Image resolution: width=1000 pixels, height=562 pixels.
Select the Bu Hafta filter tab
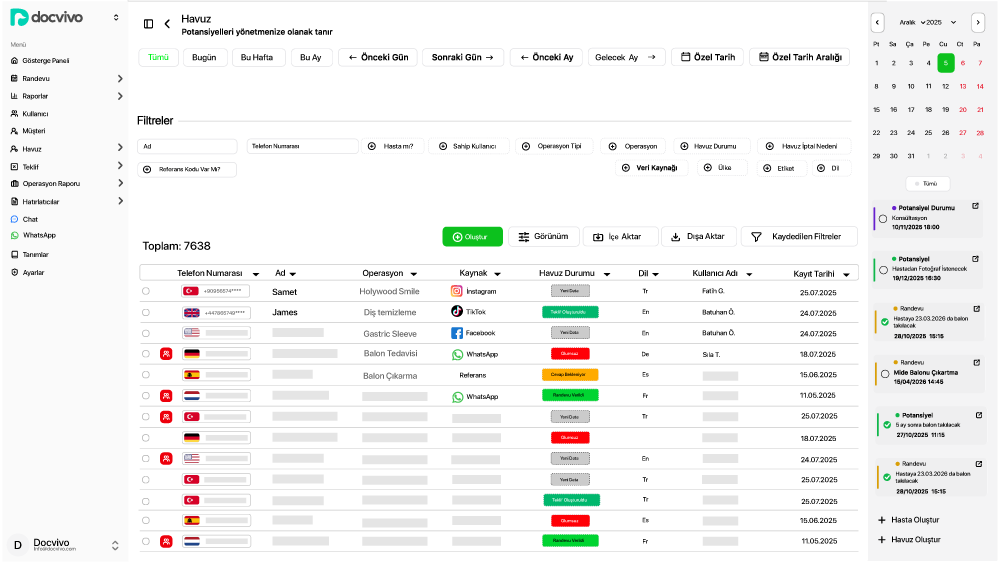tap(258, 57)
